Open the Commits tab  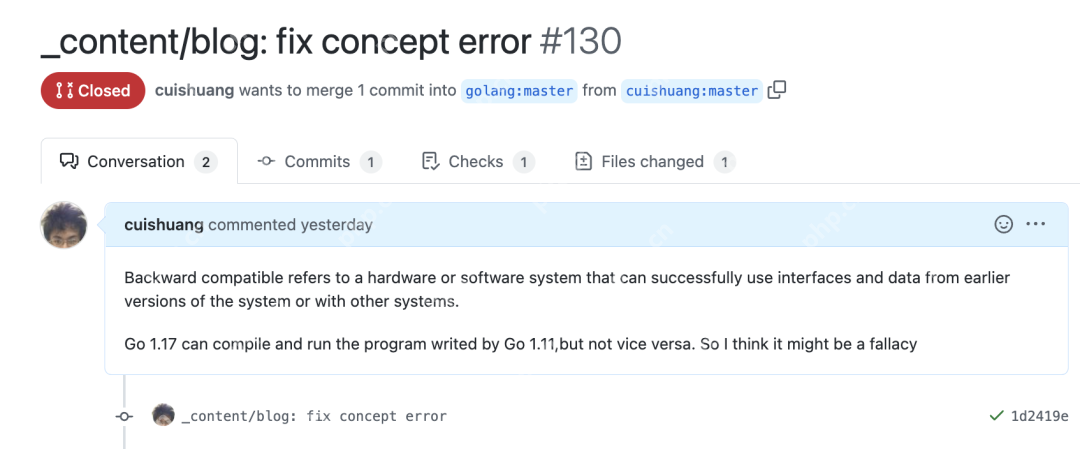click(x=318, y=161)
